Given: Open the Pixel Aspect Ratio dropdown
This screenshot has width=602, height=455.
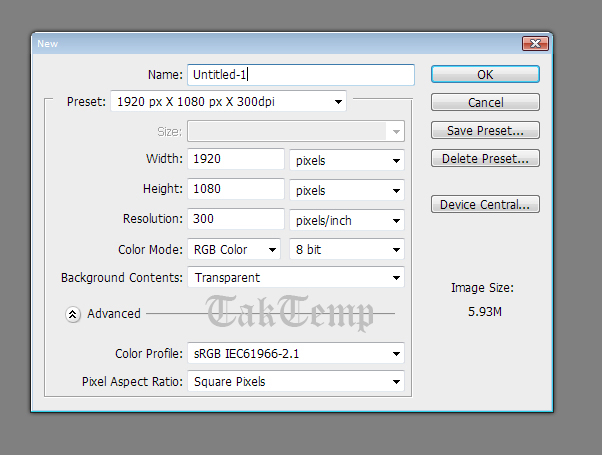Looking at the screenshot, I should pos(296,381).
